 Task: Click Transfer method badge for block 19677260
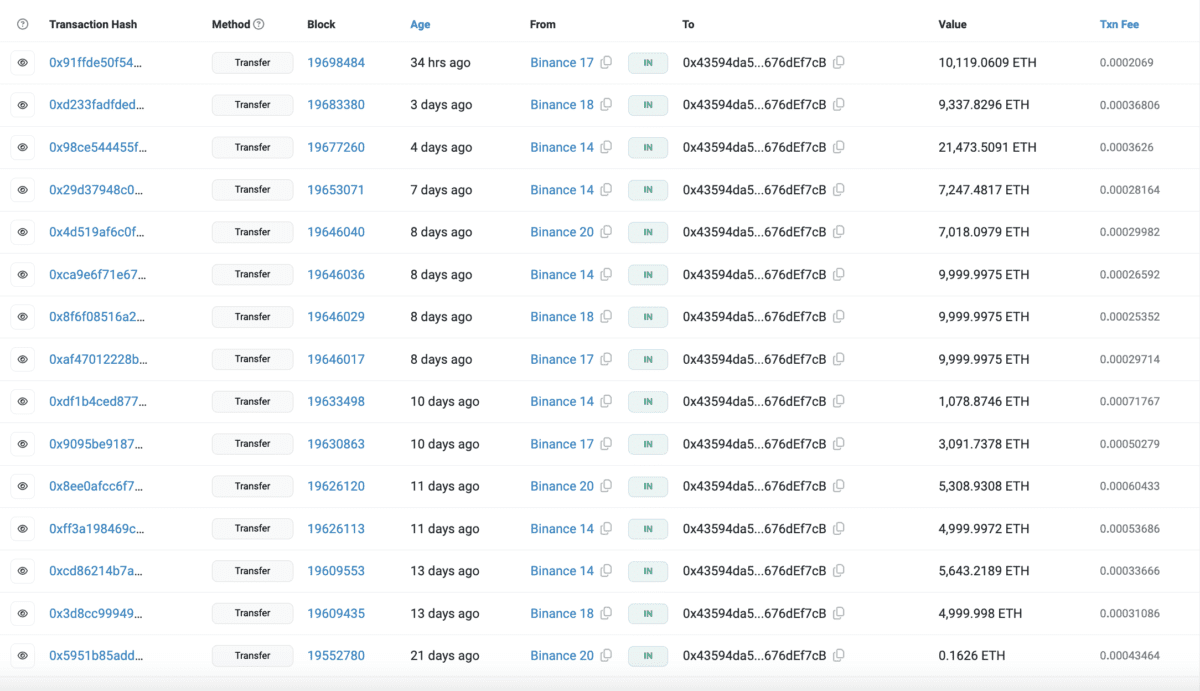point(253,147)
